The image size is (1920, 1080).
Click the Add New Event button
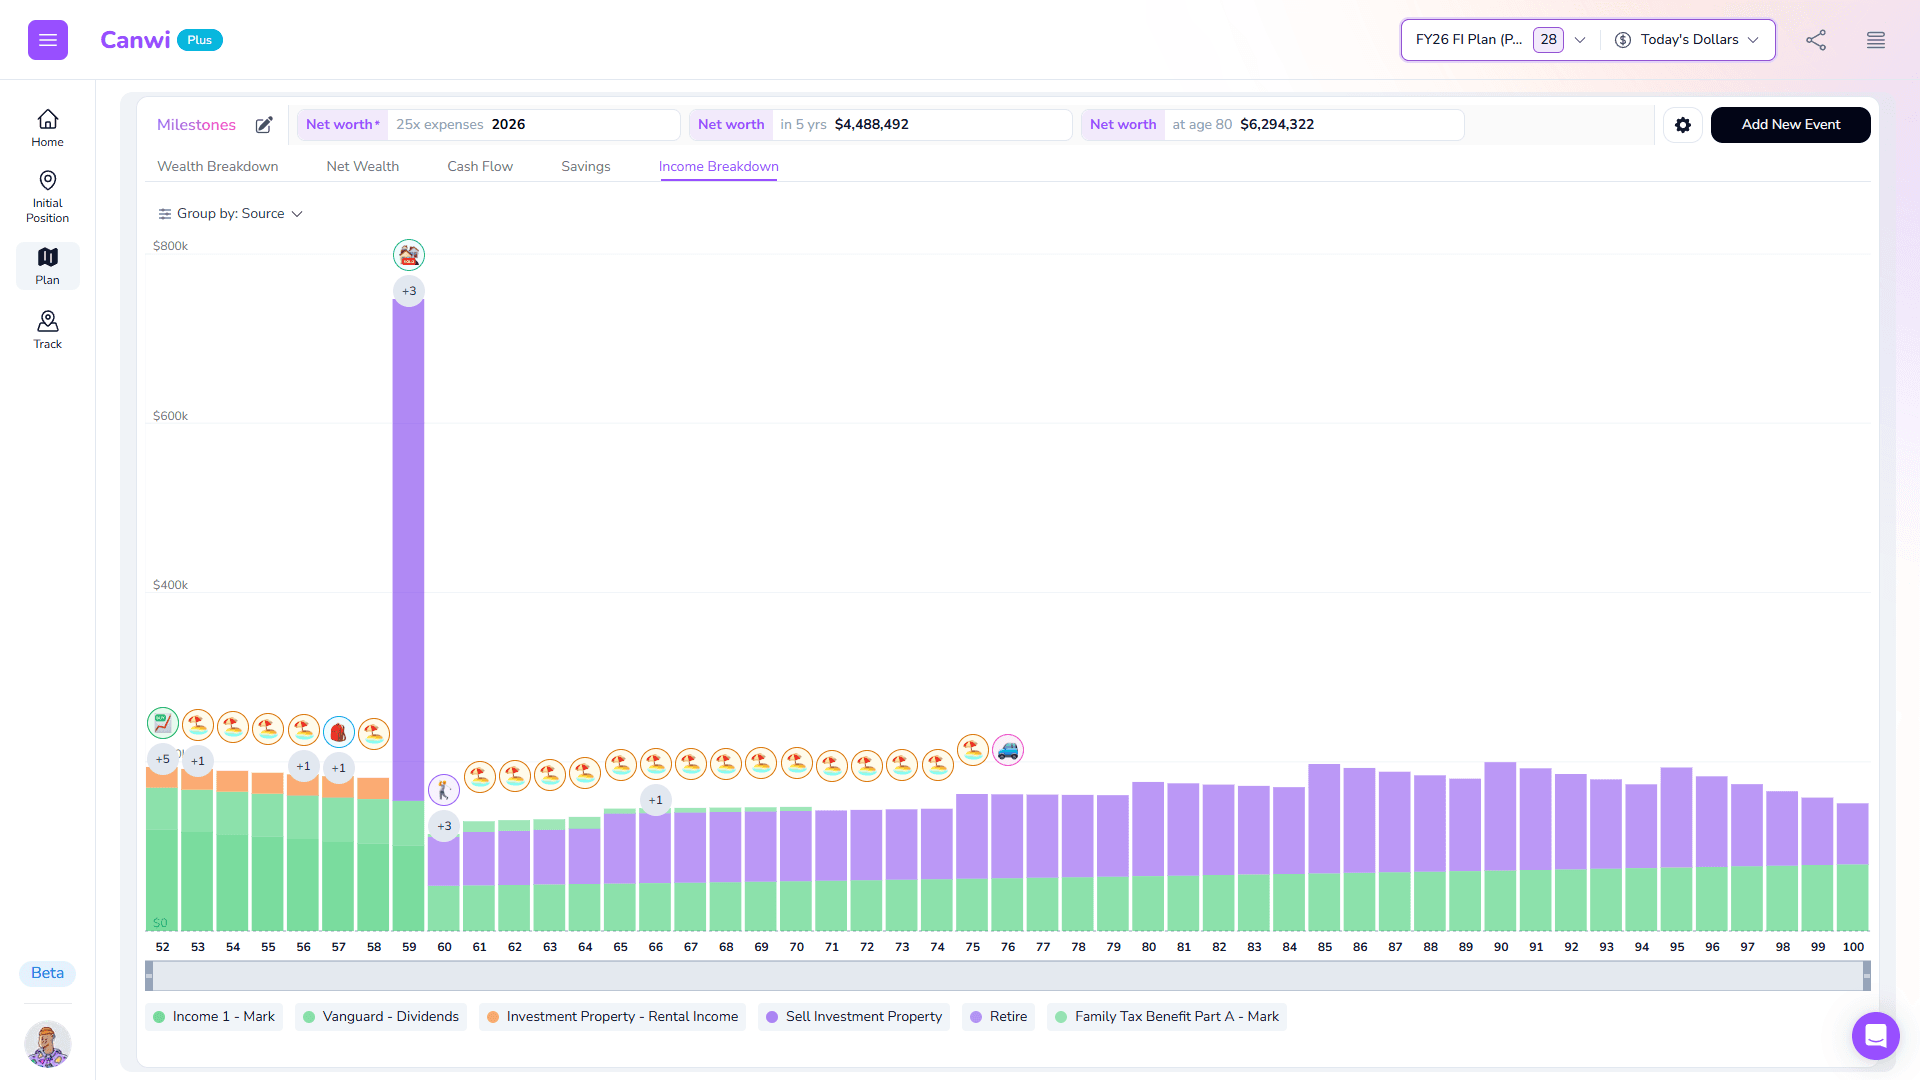point(1790,125)
